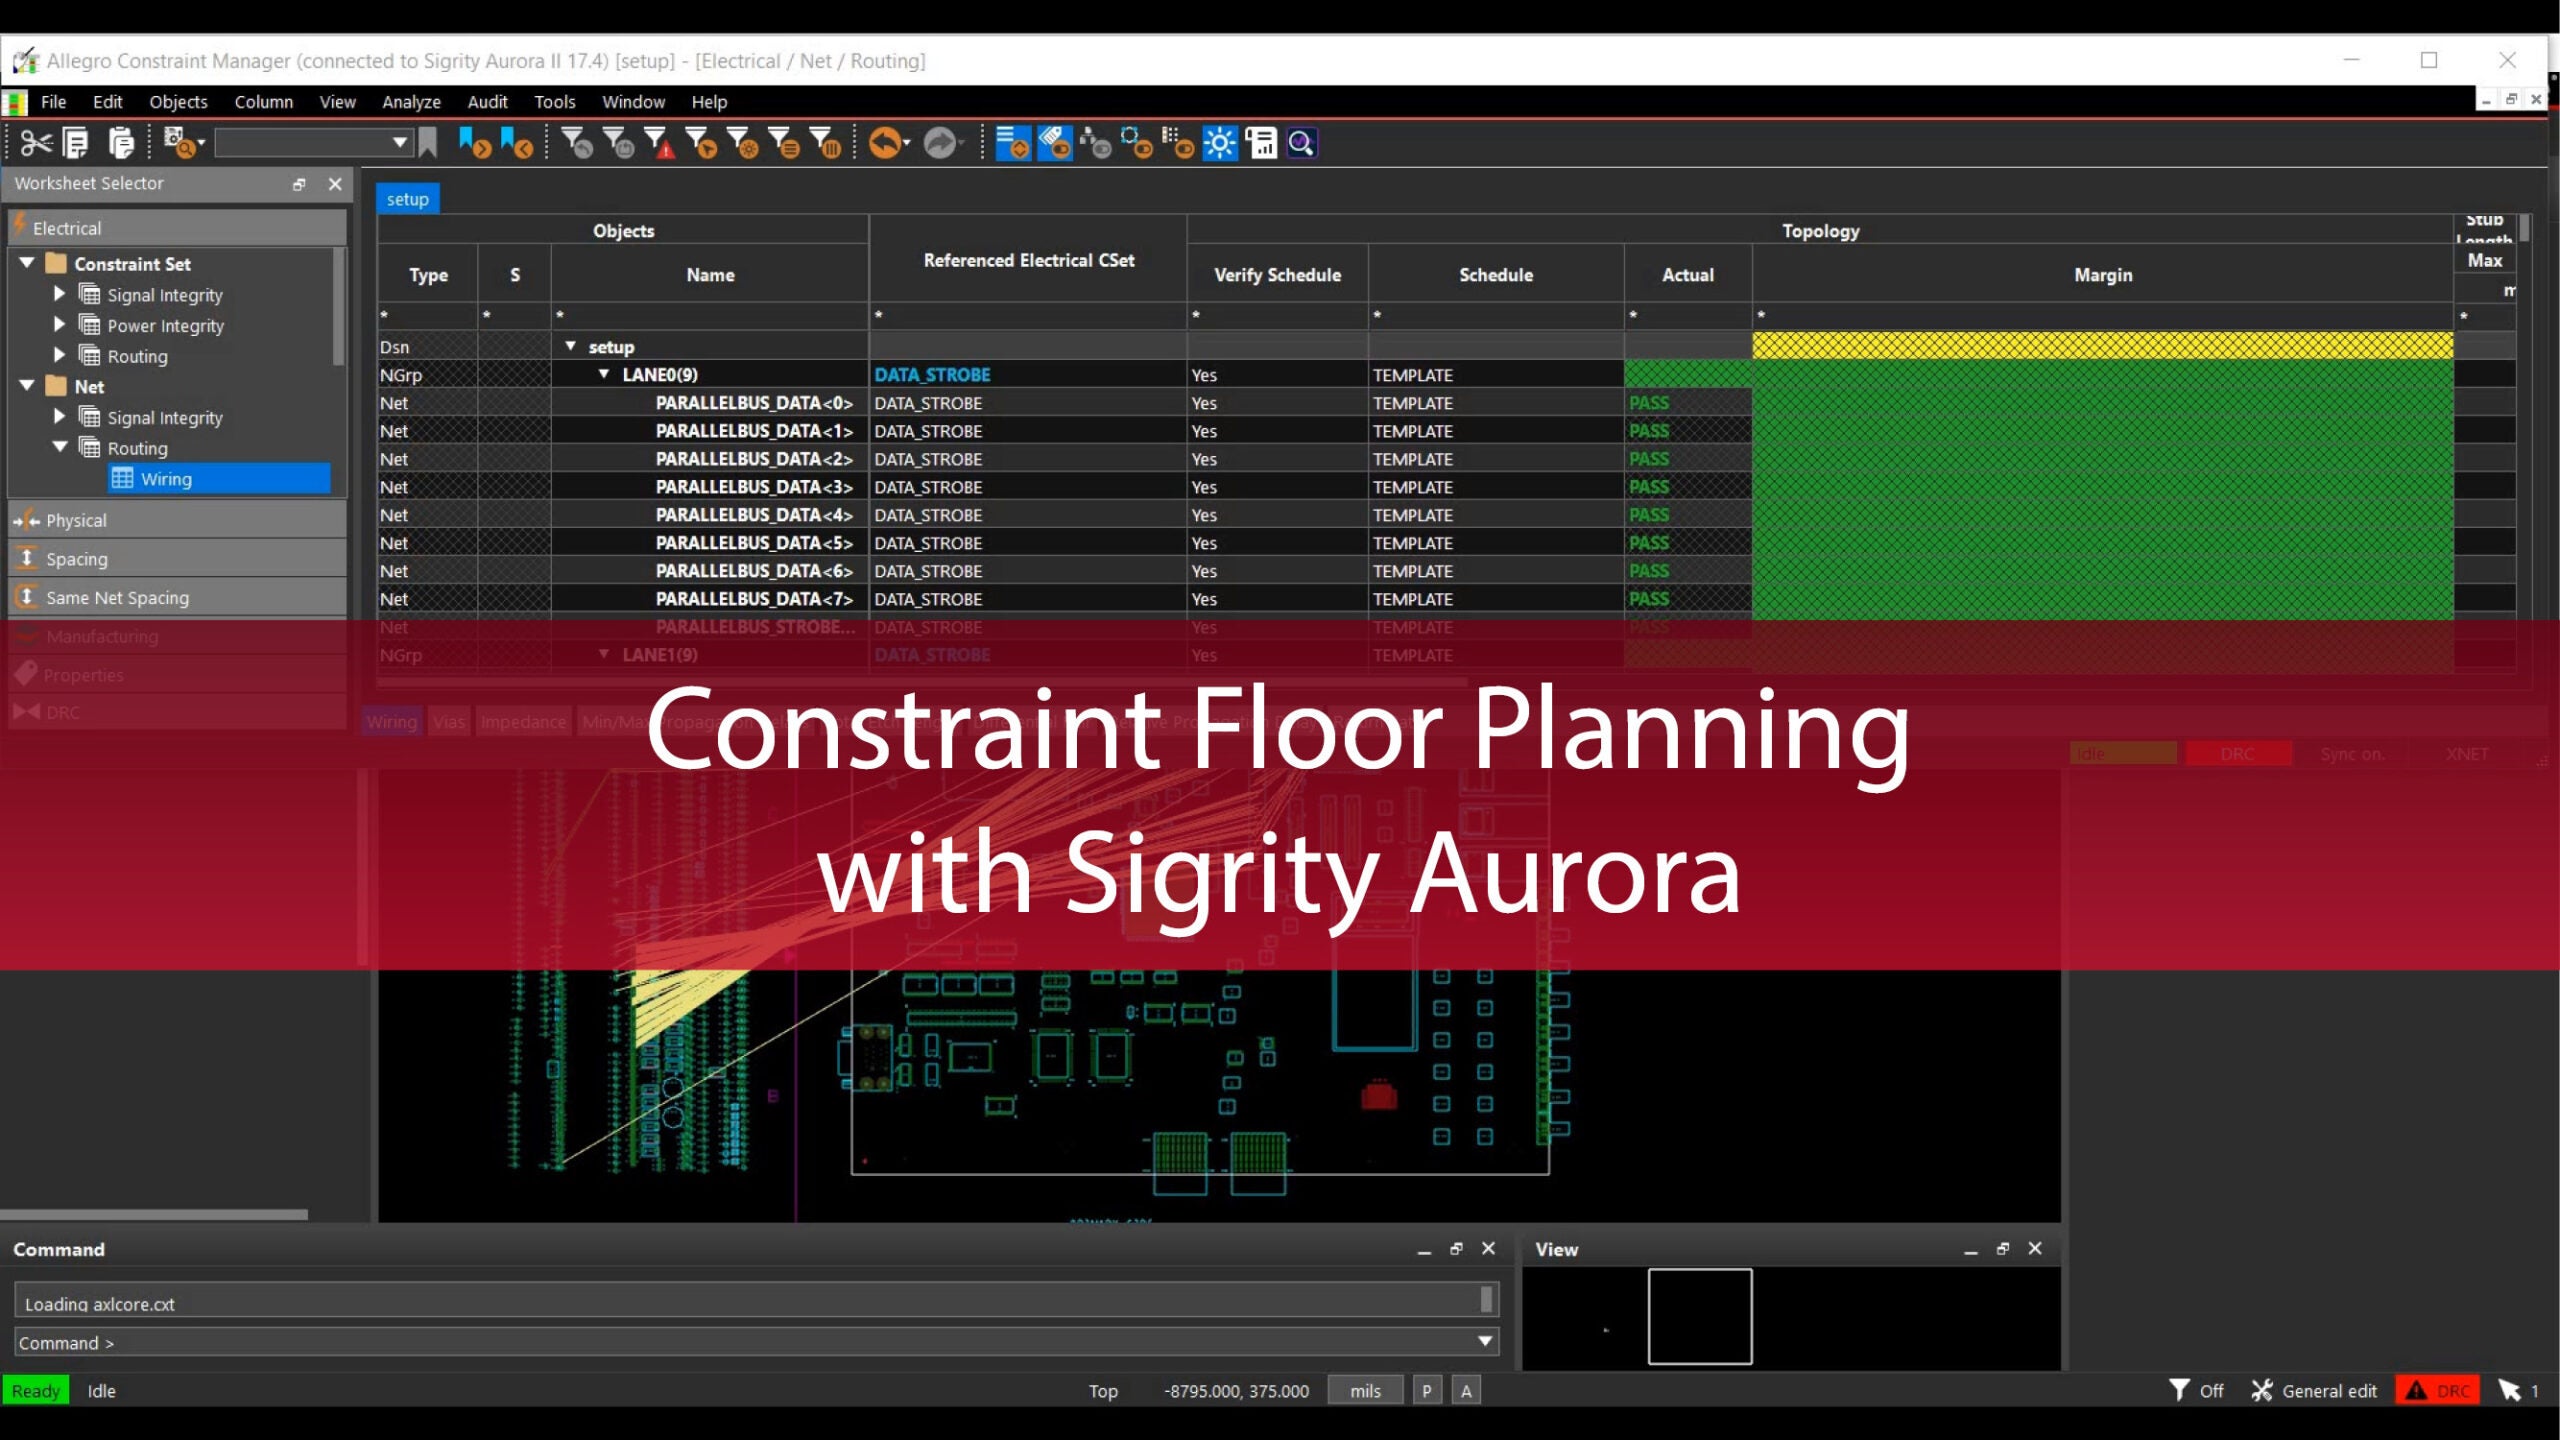This screenshot has height=1440, width=2560.
Task: Open the Same Net Spacing section
Action: click(x=177, y=598)
